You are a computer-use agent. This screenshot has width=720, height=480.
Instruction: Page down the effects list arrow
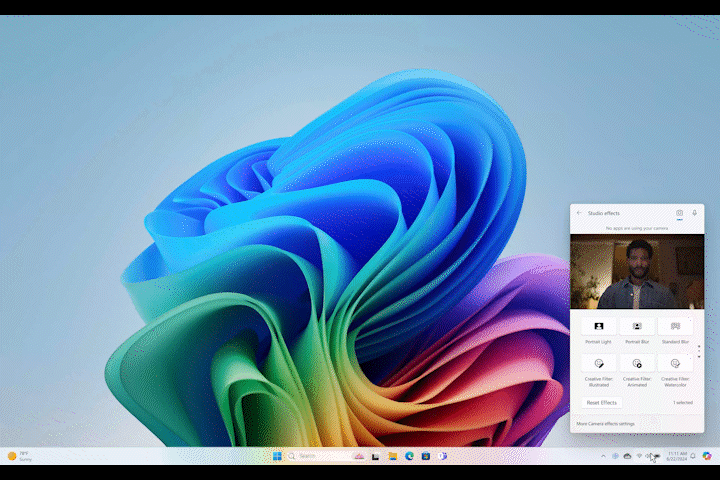point(699,357)
